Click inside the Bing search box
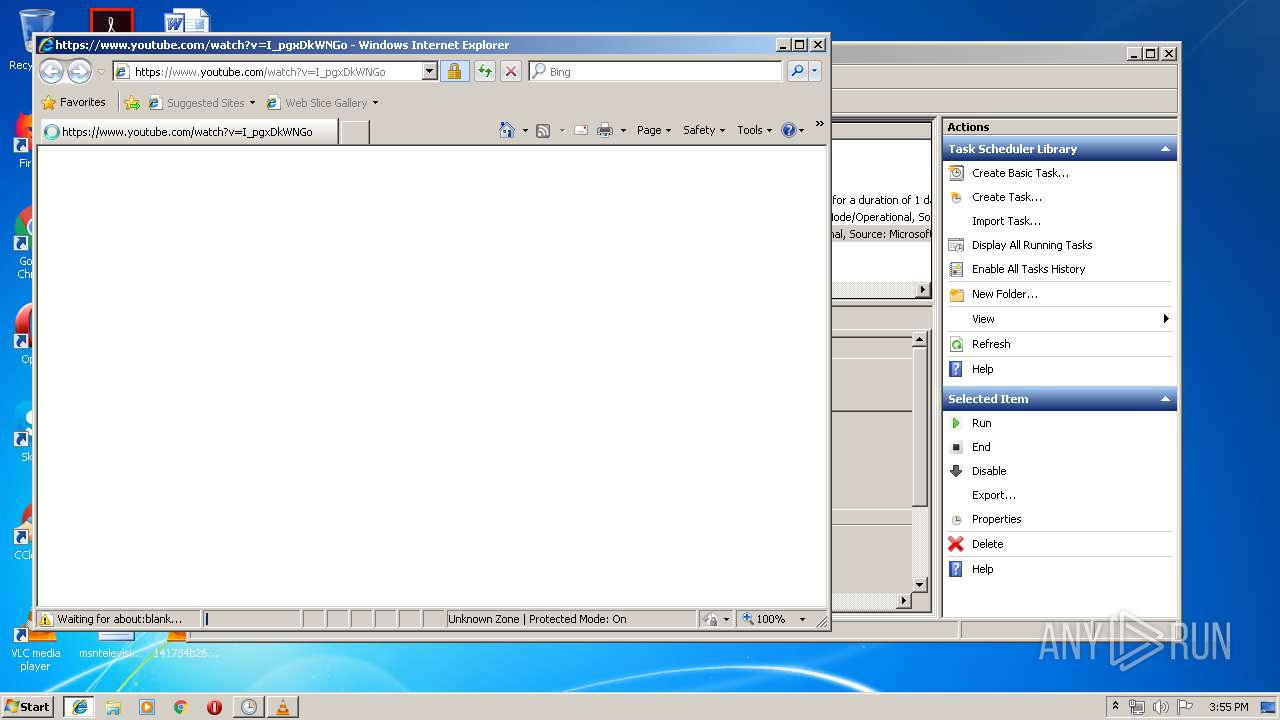This screenshot has width=1280, height=720. click(x=656, y=71)
